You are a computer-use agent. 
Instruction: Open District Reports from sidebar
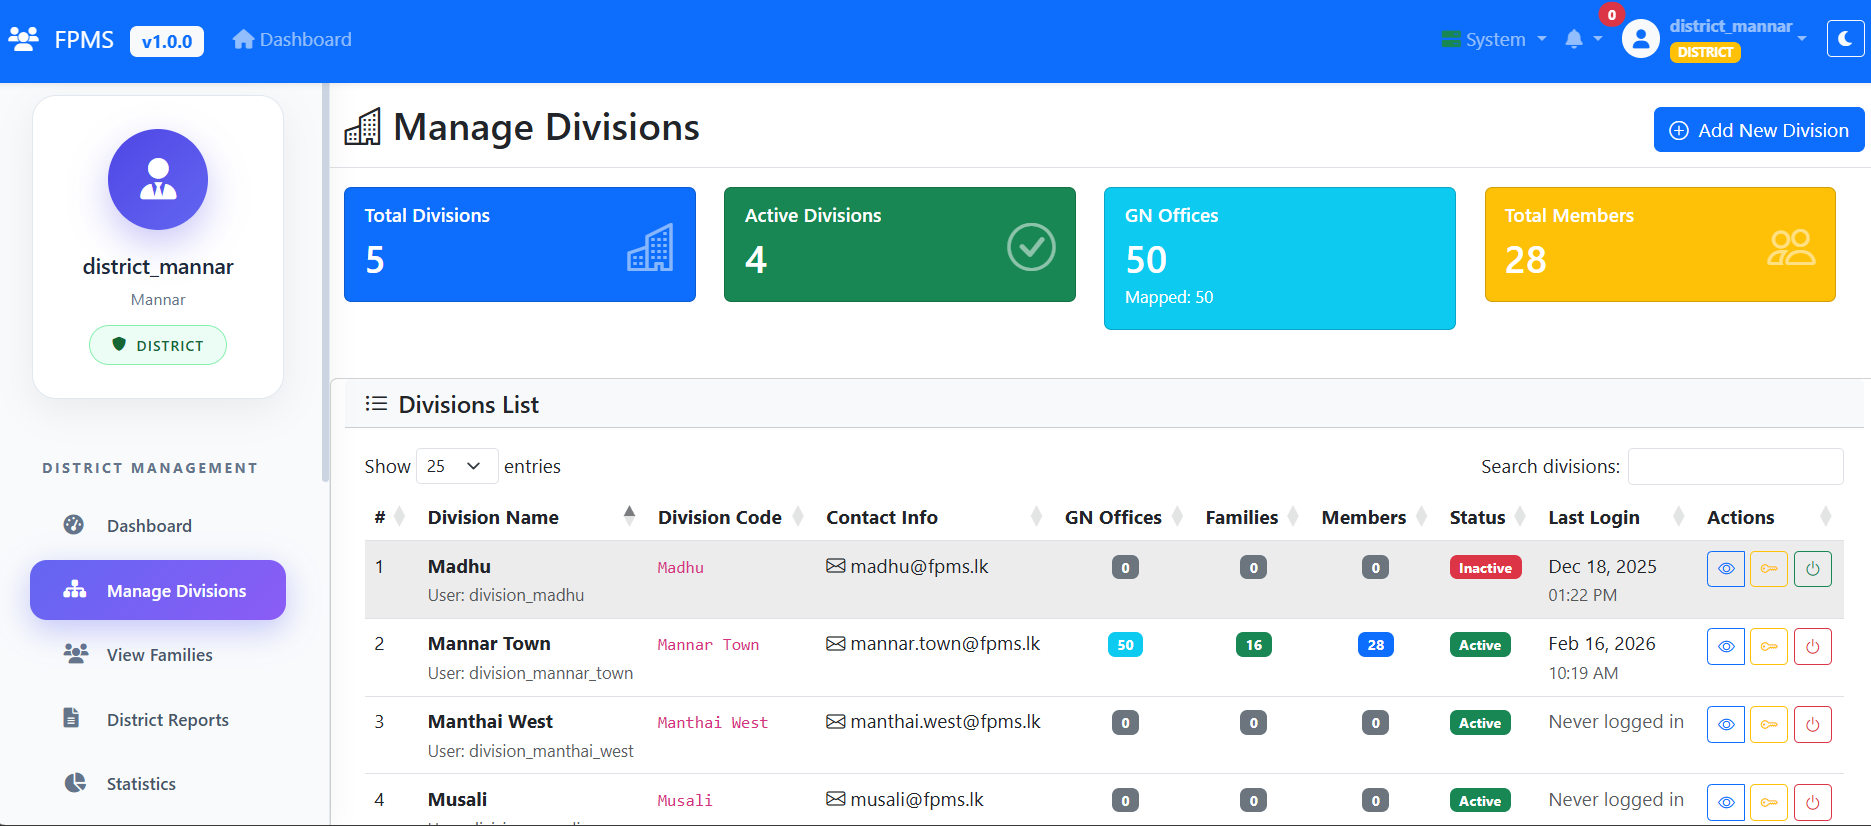pos(167,720)
